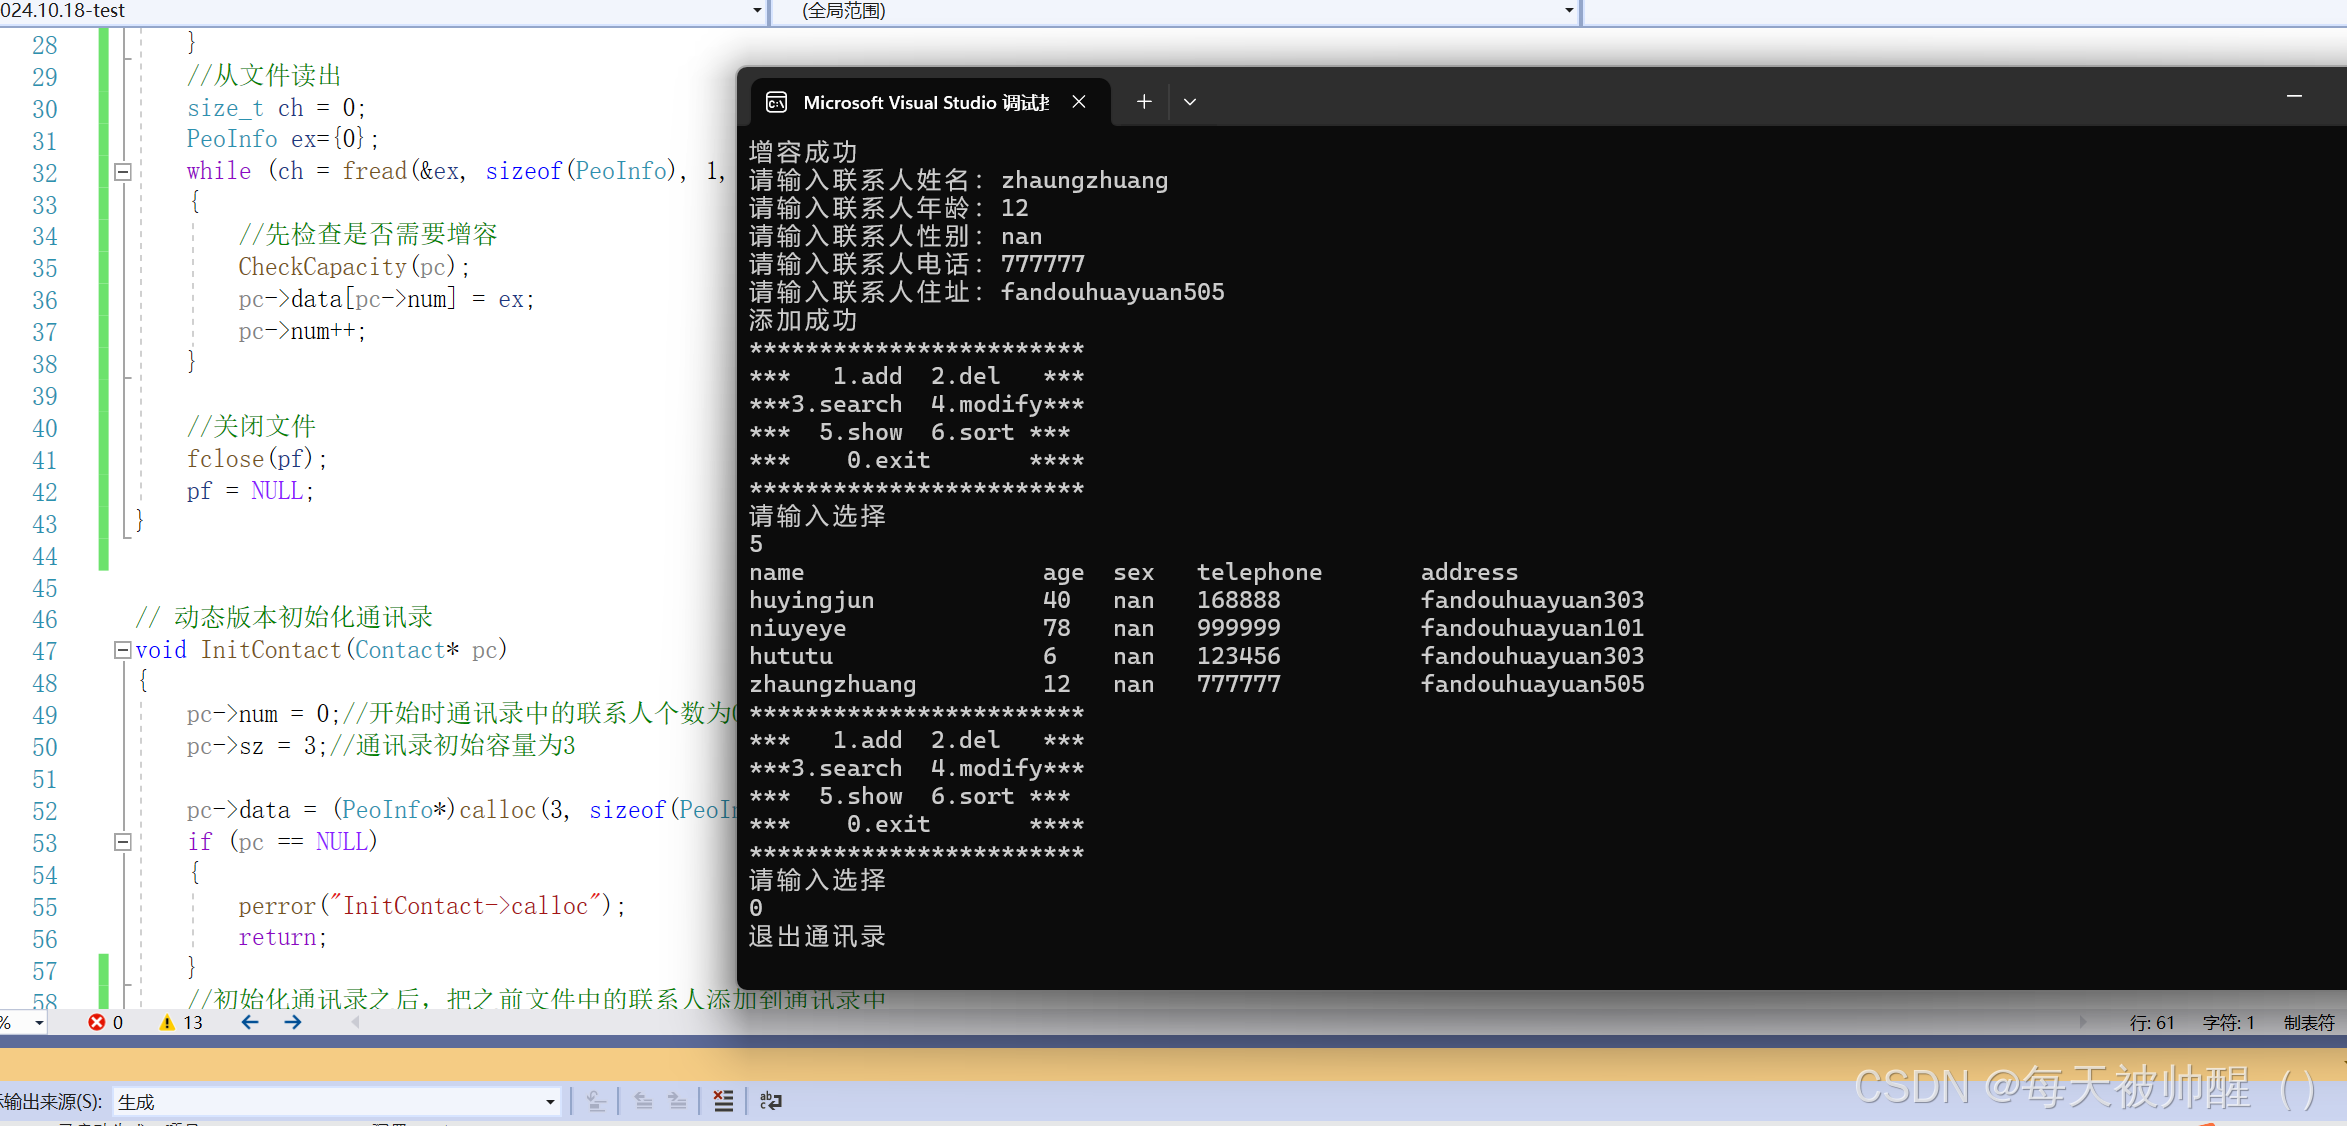Click code line 41 with fclose(pf)
The image size is (2347, 1126).
point(256,459)
